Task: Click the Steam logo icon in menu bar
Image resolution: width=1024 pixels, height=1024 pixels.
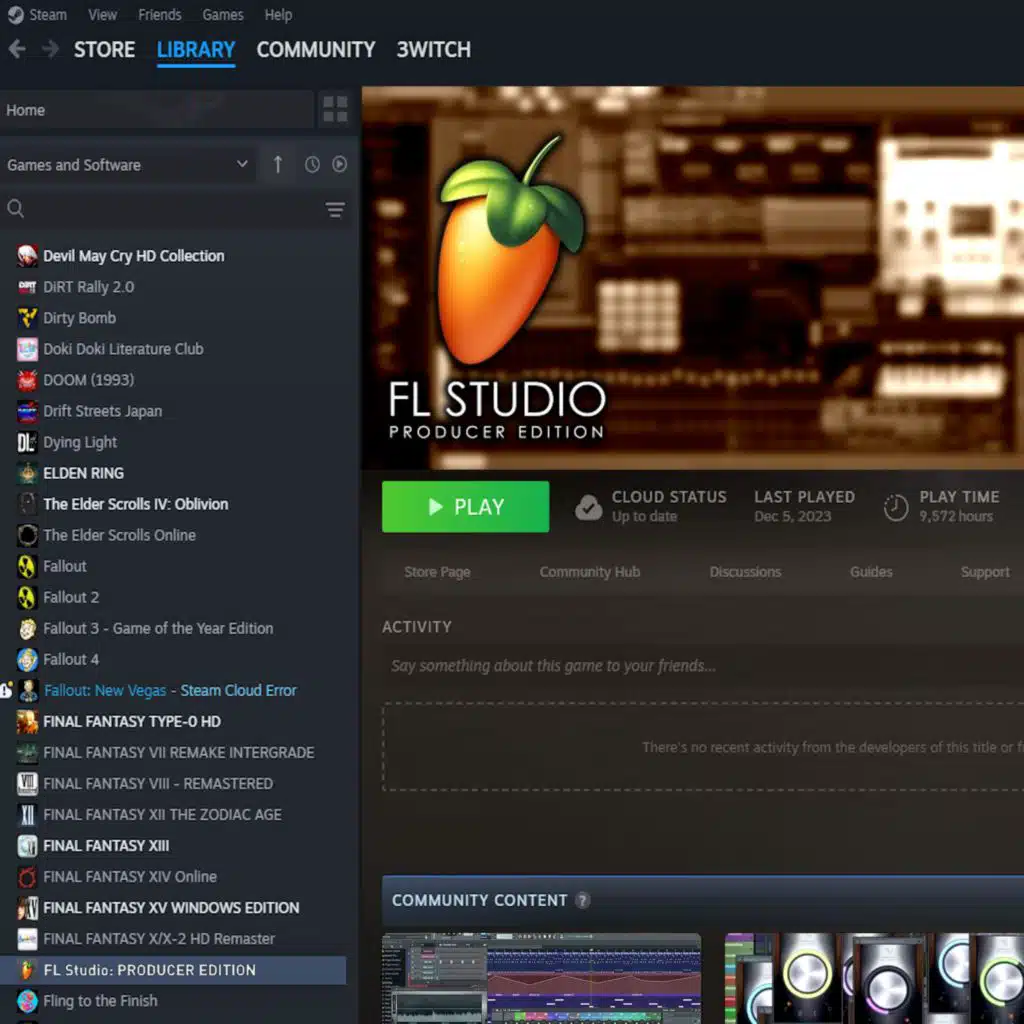Action: tap(15, 14)
